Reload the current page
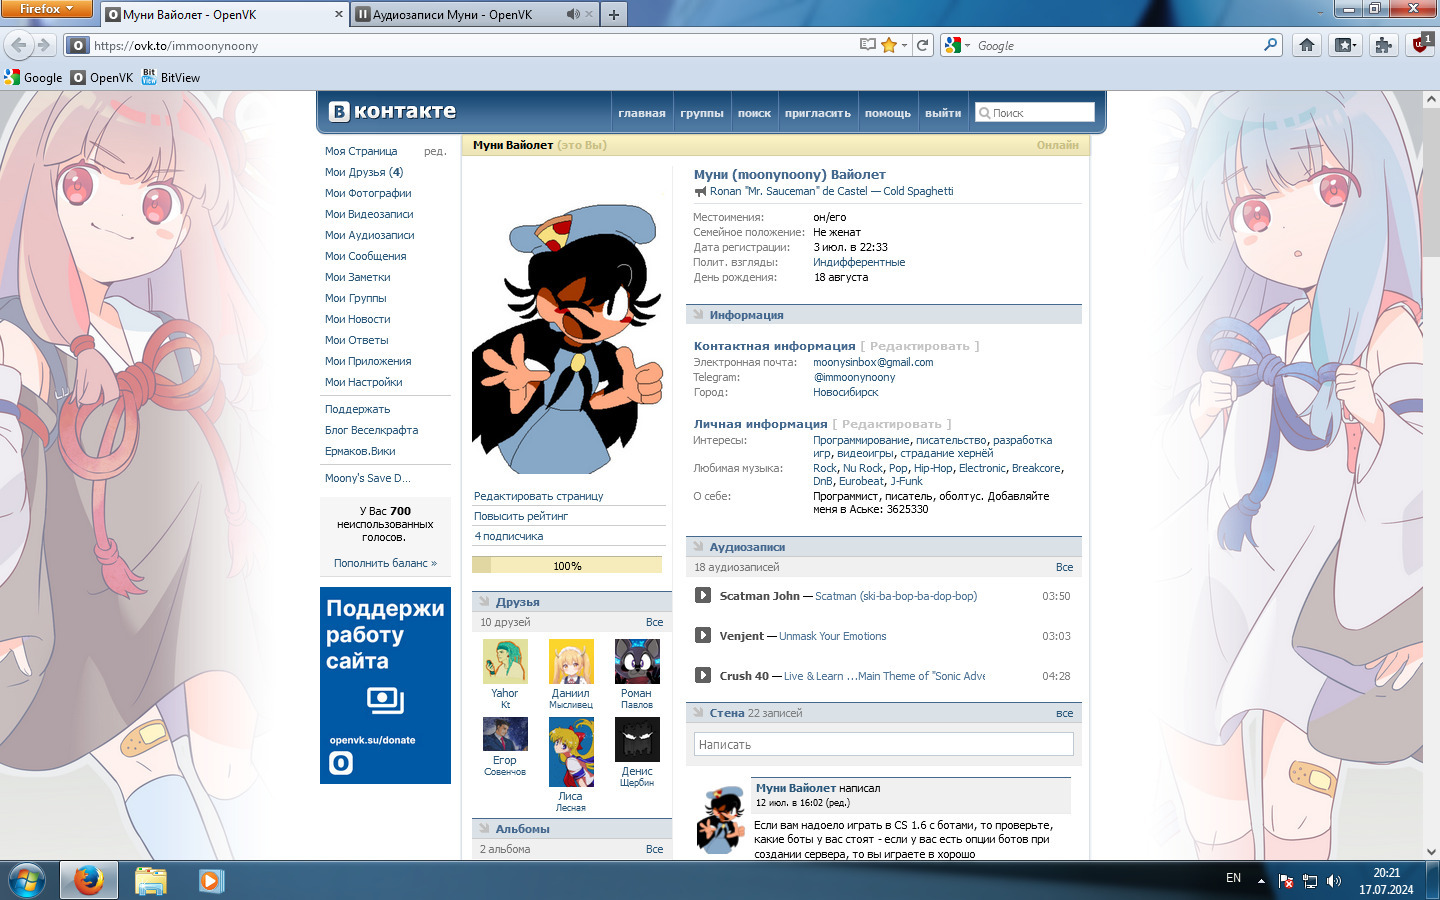Image resolution: width=1440 pixels, height=900 pixels. [923, 45]
